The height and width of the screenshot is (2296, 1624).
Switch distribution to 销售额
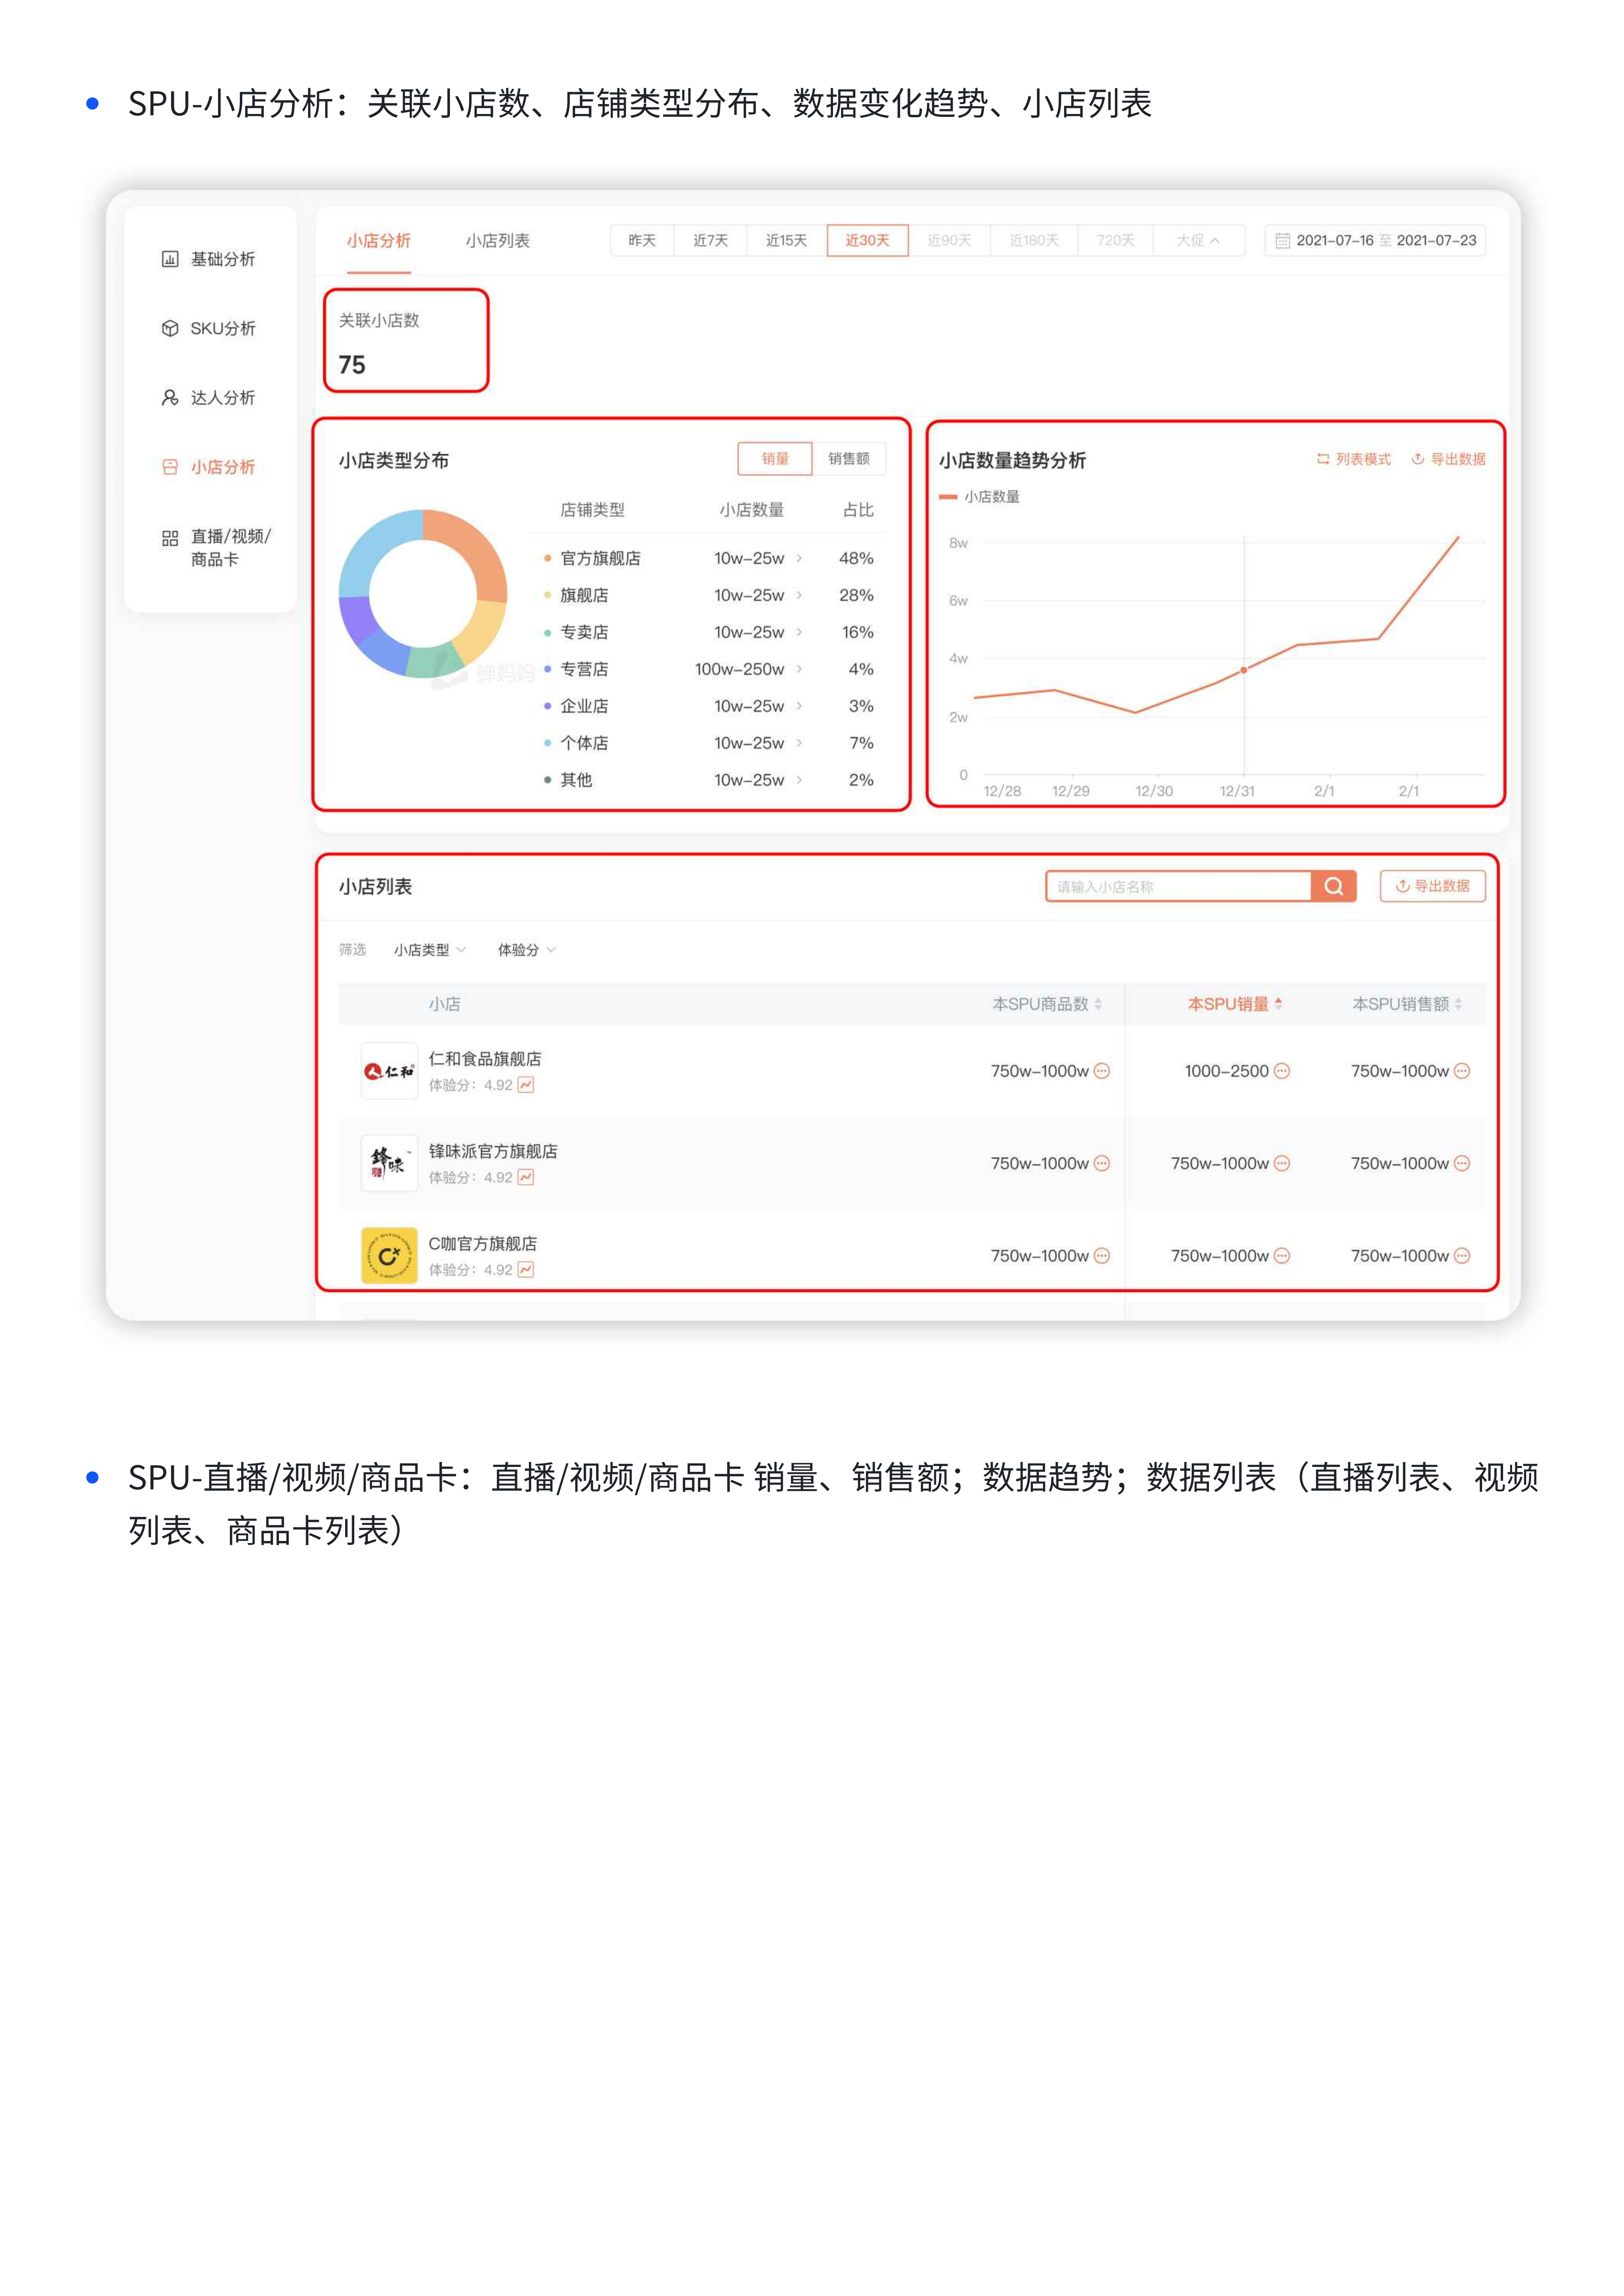(x=849, y=459)
